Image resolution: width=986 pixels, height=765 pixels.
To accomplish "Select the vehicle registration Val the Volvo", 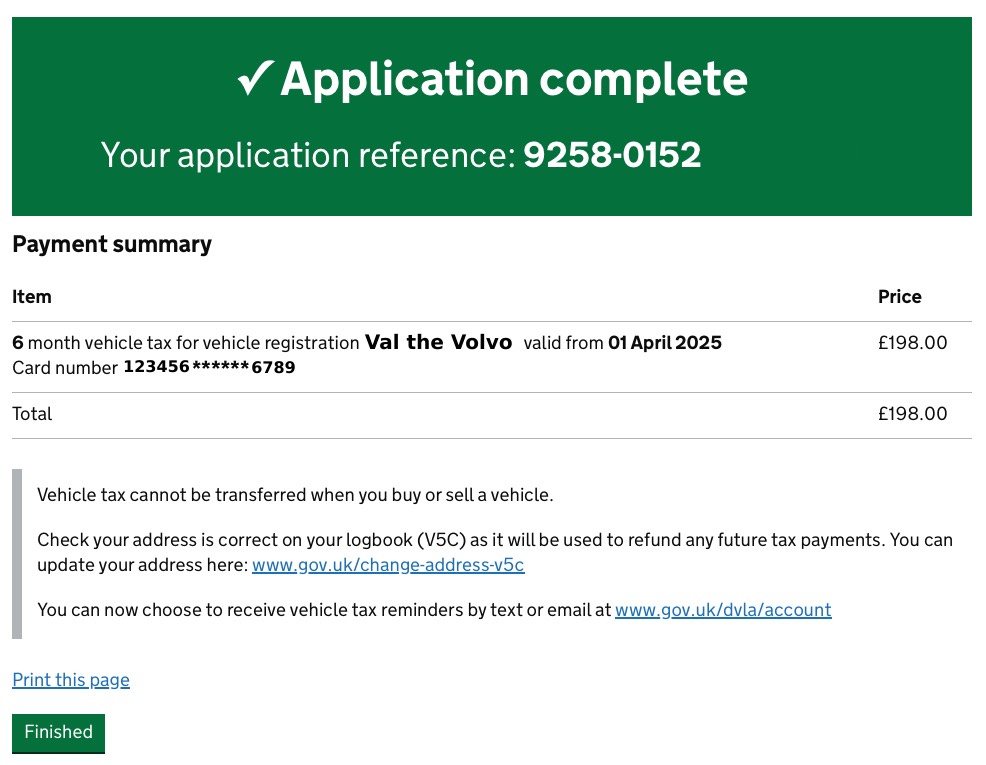I will point(438,343).
